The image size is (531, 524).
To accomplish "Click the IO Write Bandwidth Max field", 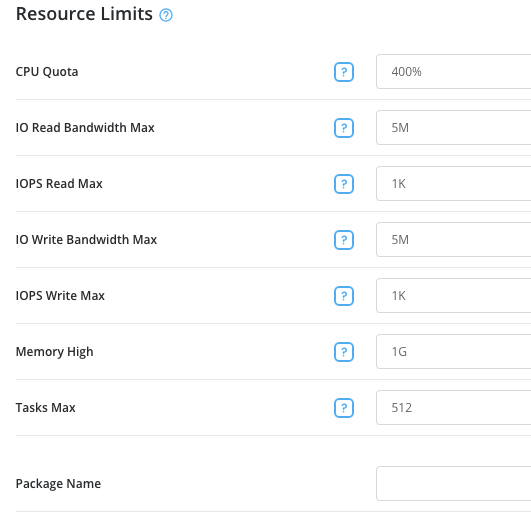I will coord(453,239).
